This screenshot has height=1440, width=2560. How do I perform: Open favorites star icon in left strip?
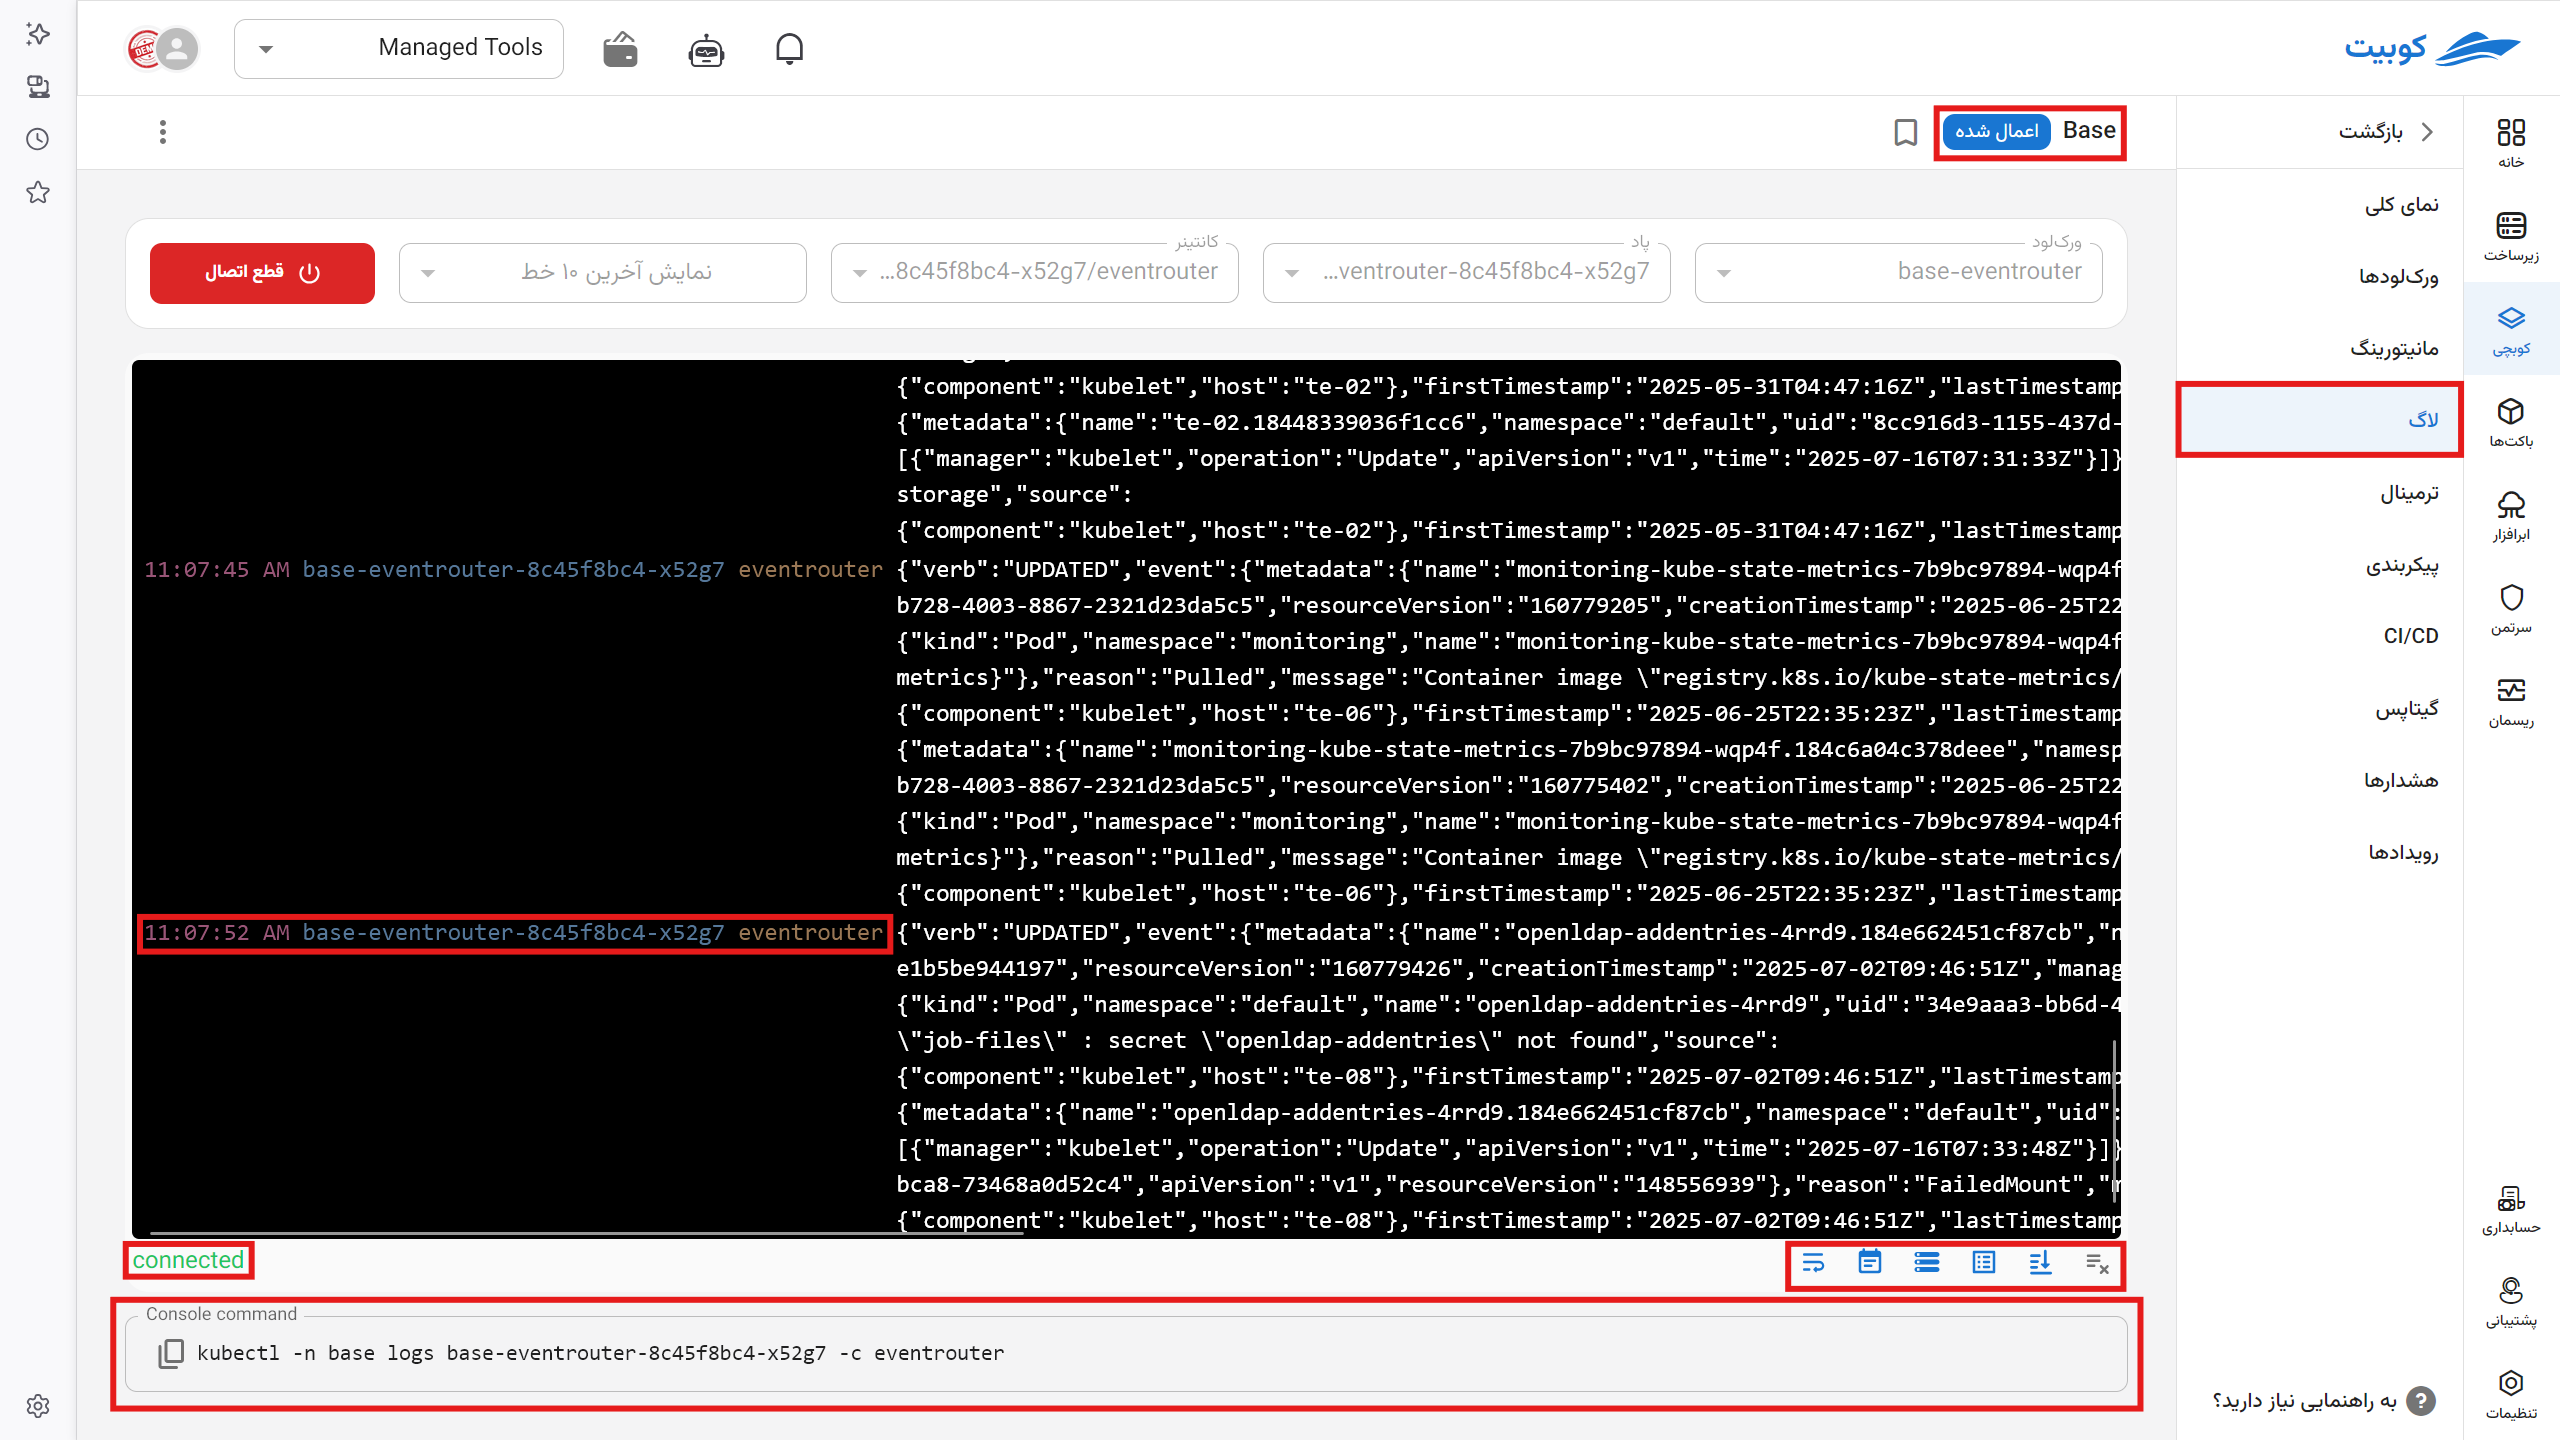[x=38, y=192]
